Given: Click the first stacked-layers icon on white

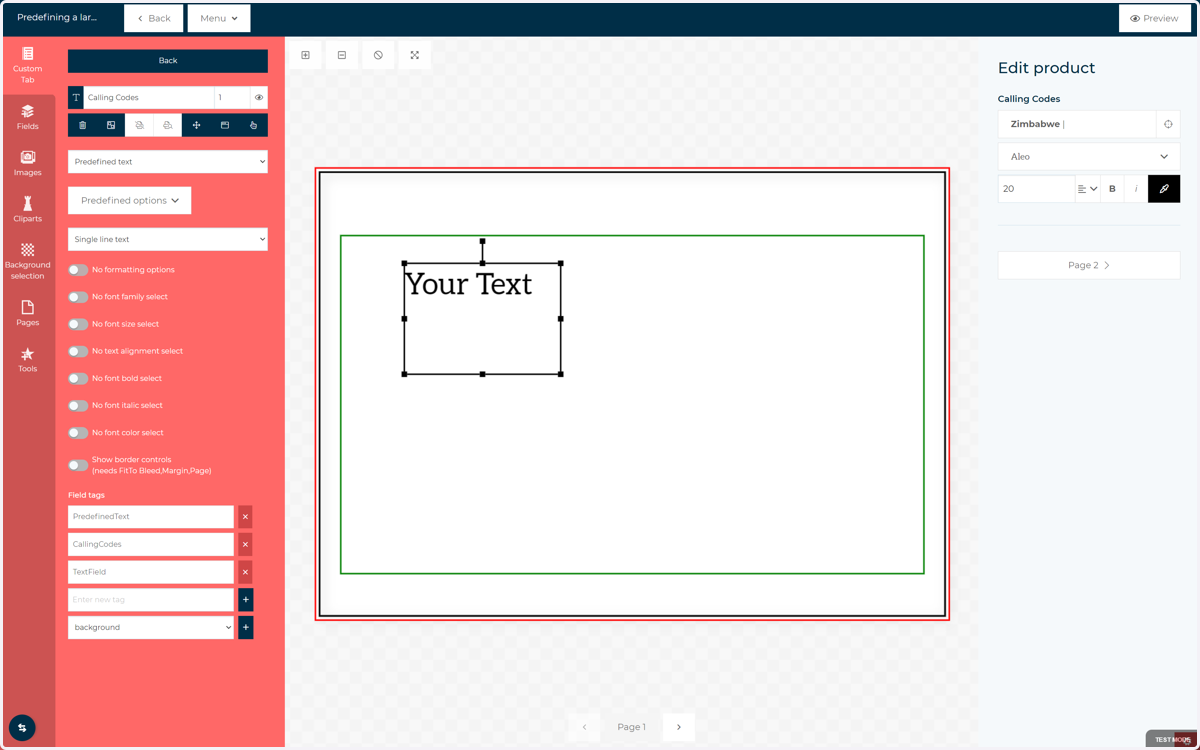Looking at the screenshot, I should (139, 125).
